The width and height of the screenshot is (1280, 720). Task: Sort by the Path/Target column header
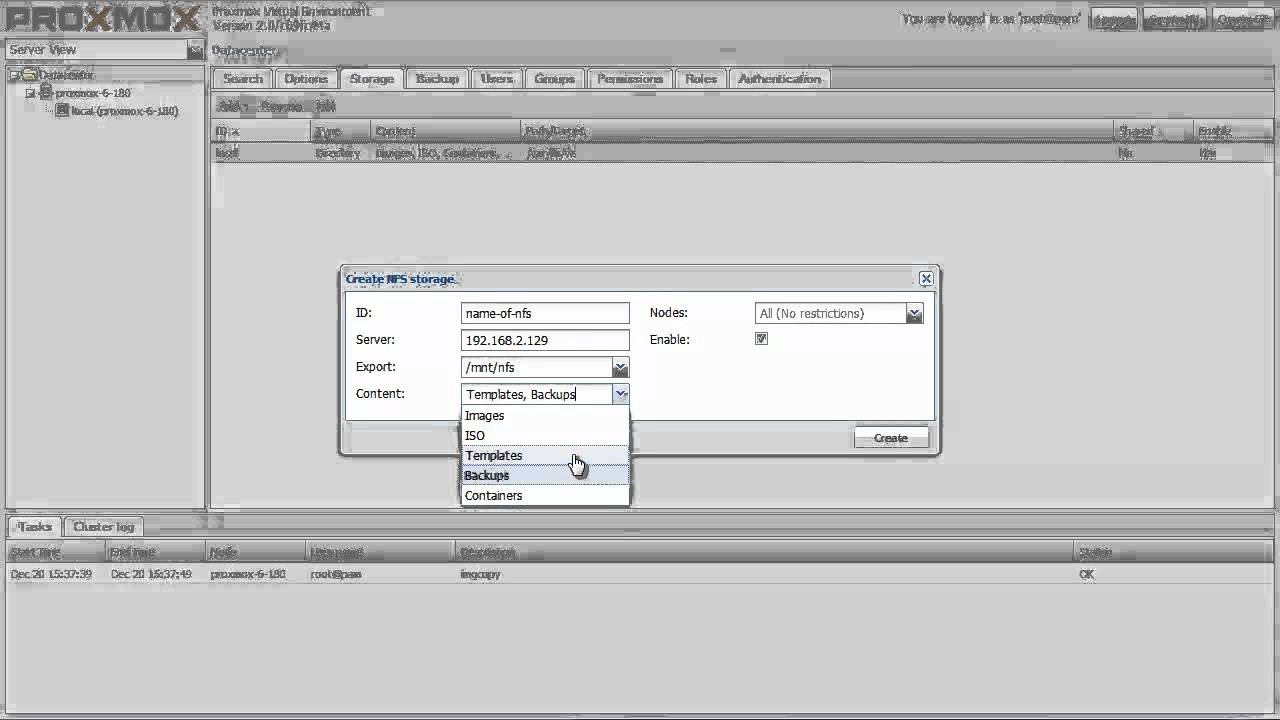818,131
